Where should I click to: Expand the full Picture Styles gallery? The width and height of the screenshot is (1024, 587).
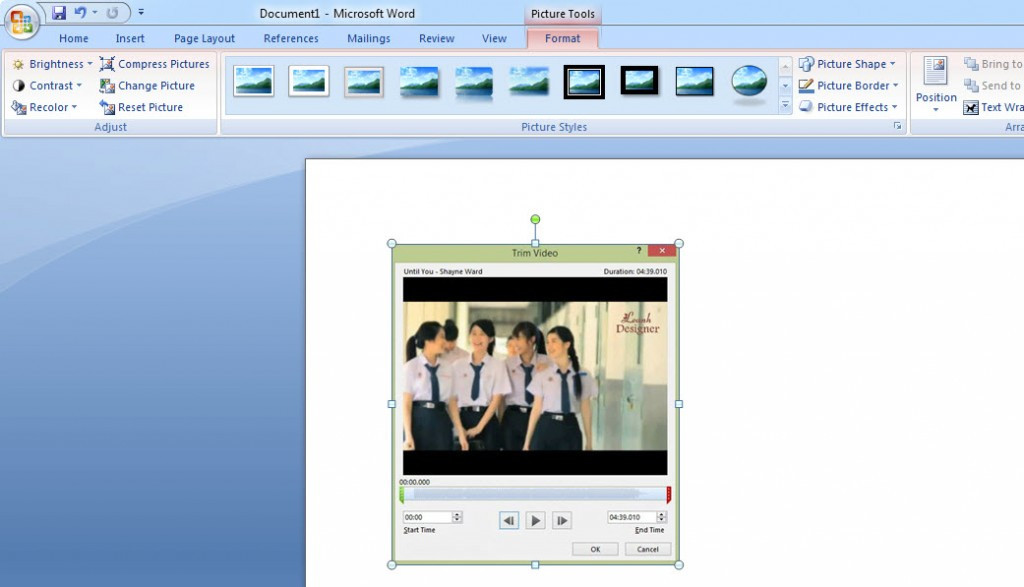(x=786, y=105)
